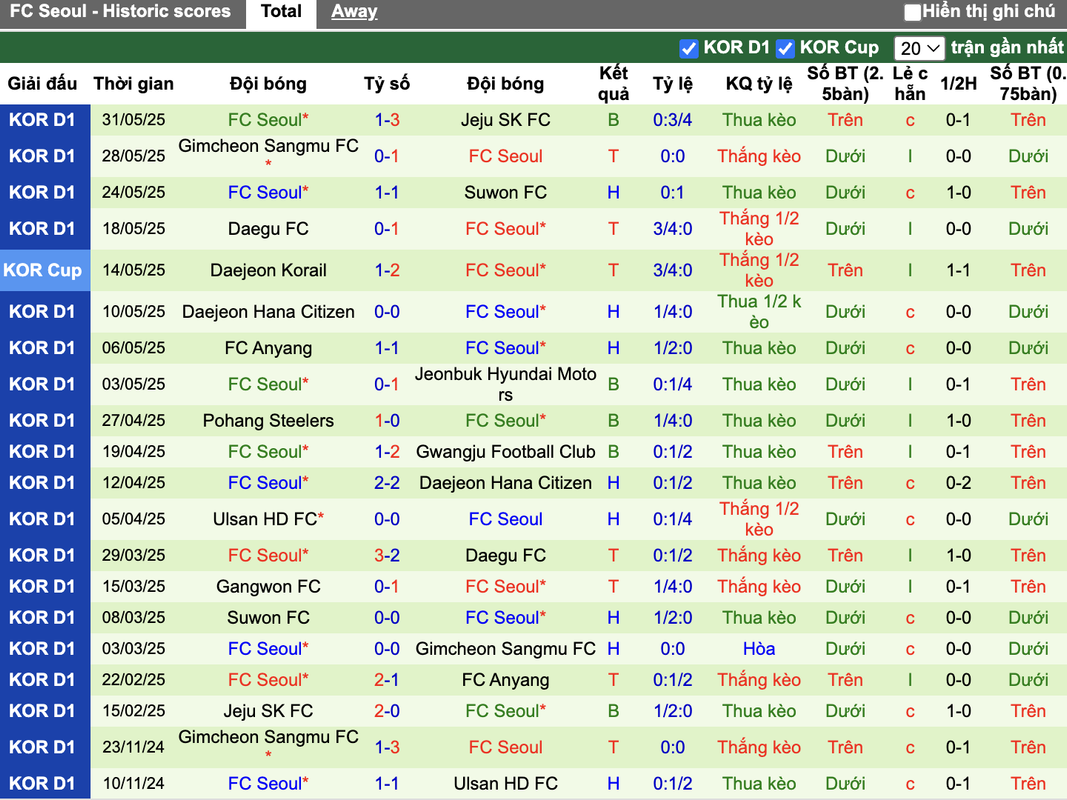Screen dimensions: 1067x800
Task: Open the 2-2 score on 12/04/25
Action: (387, 484)
